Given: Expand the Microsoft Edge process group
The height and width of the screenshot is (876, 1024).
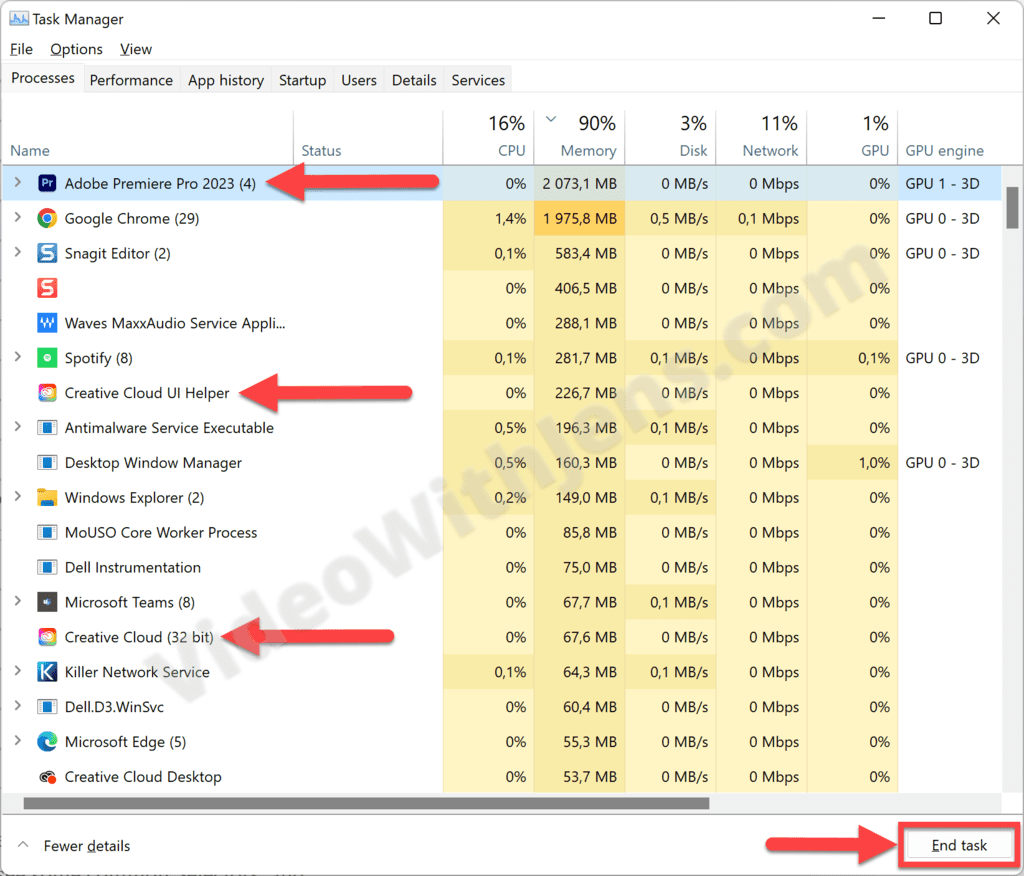Looking at the screenshot, I should point(18,741).
